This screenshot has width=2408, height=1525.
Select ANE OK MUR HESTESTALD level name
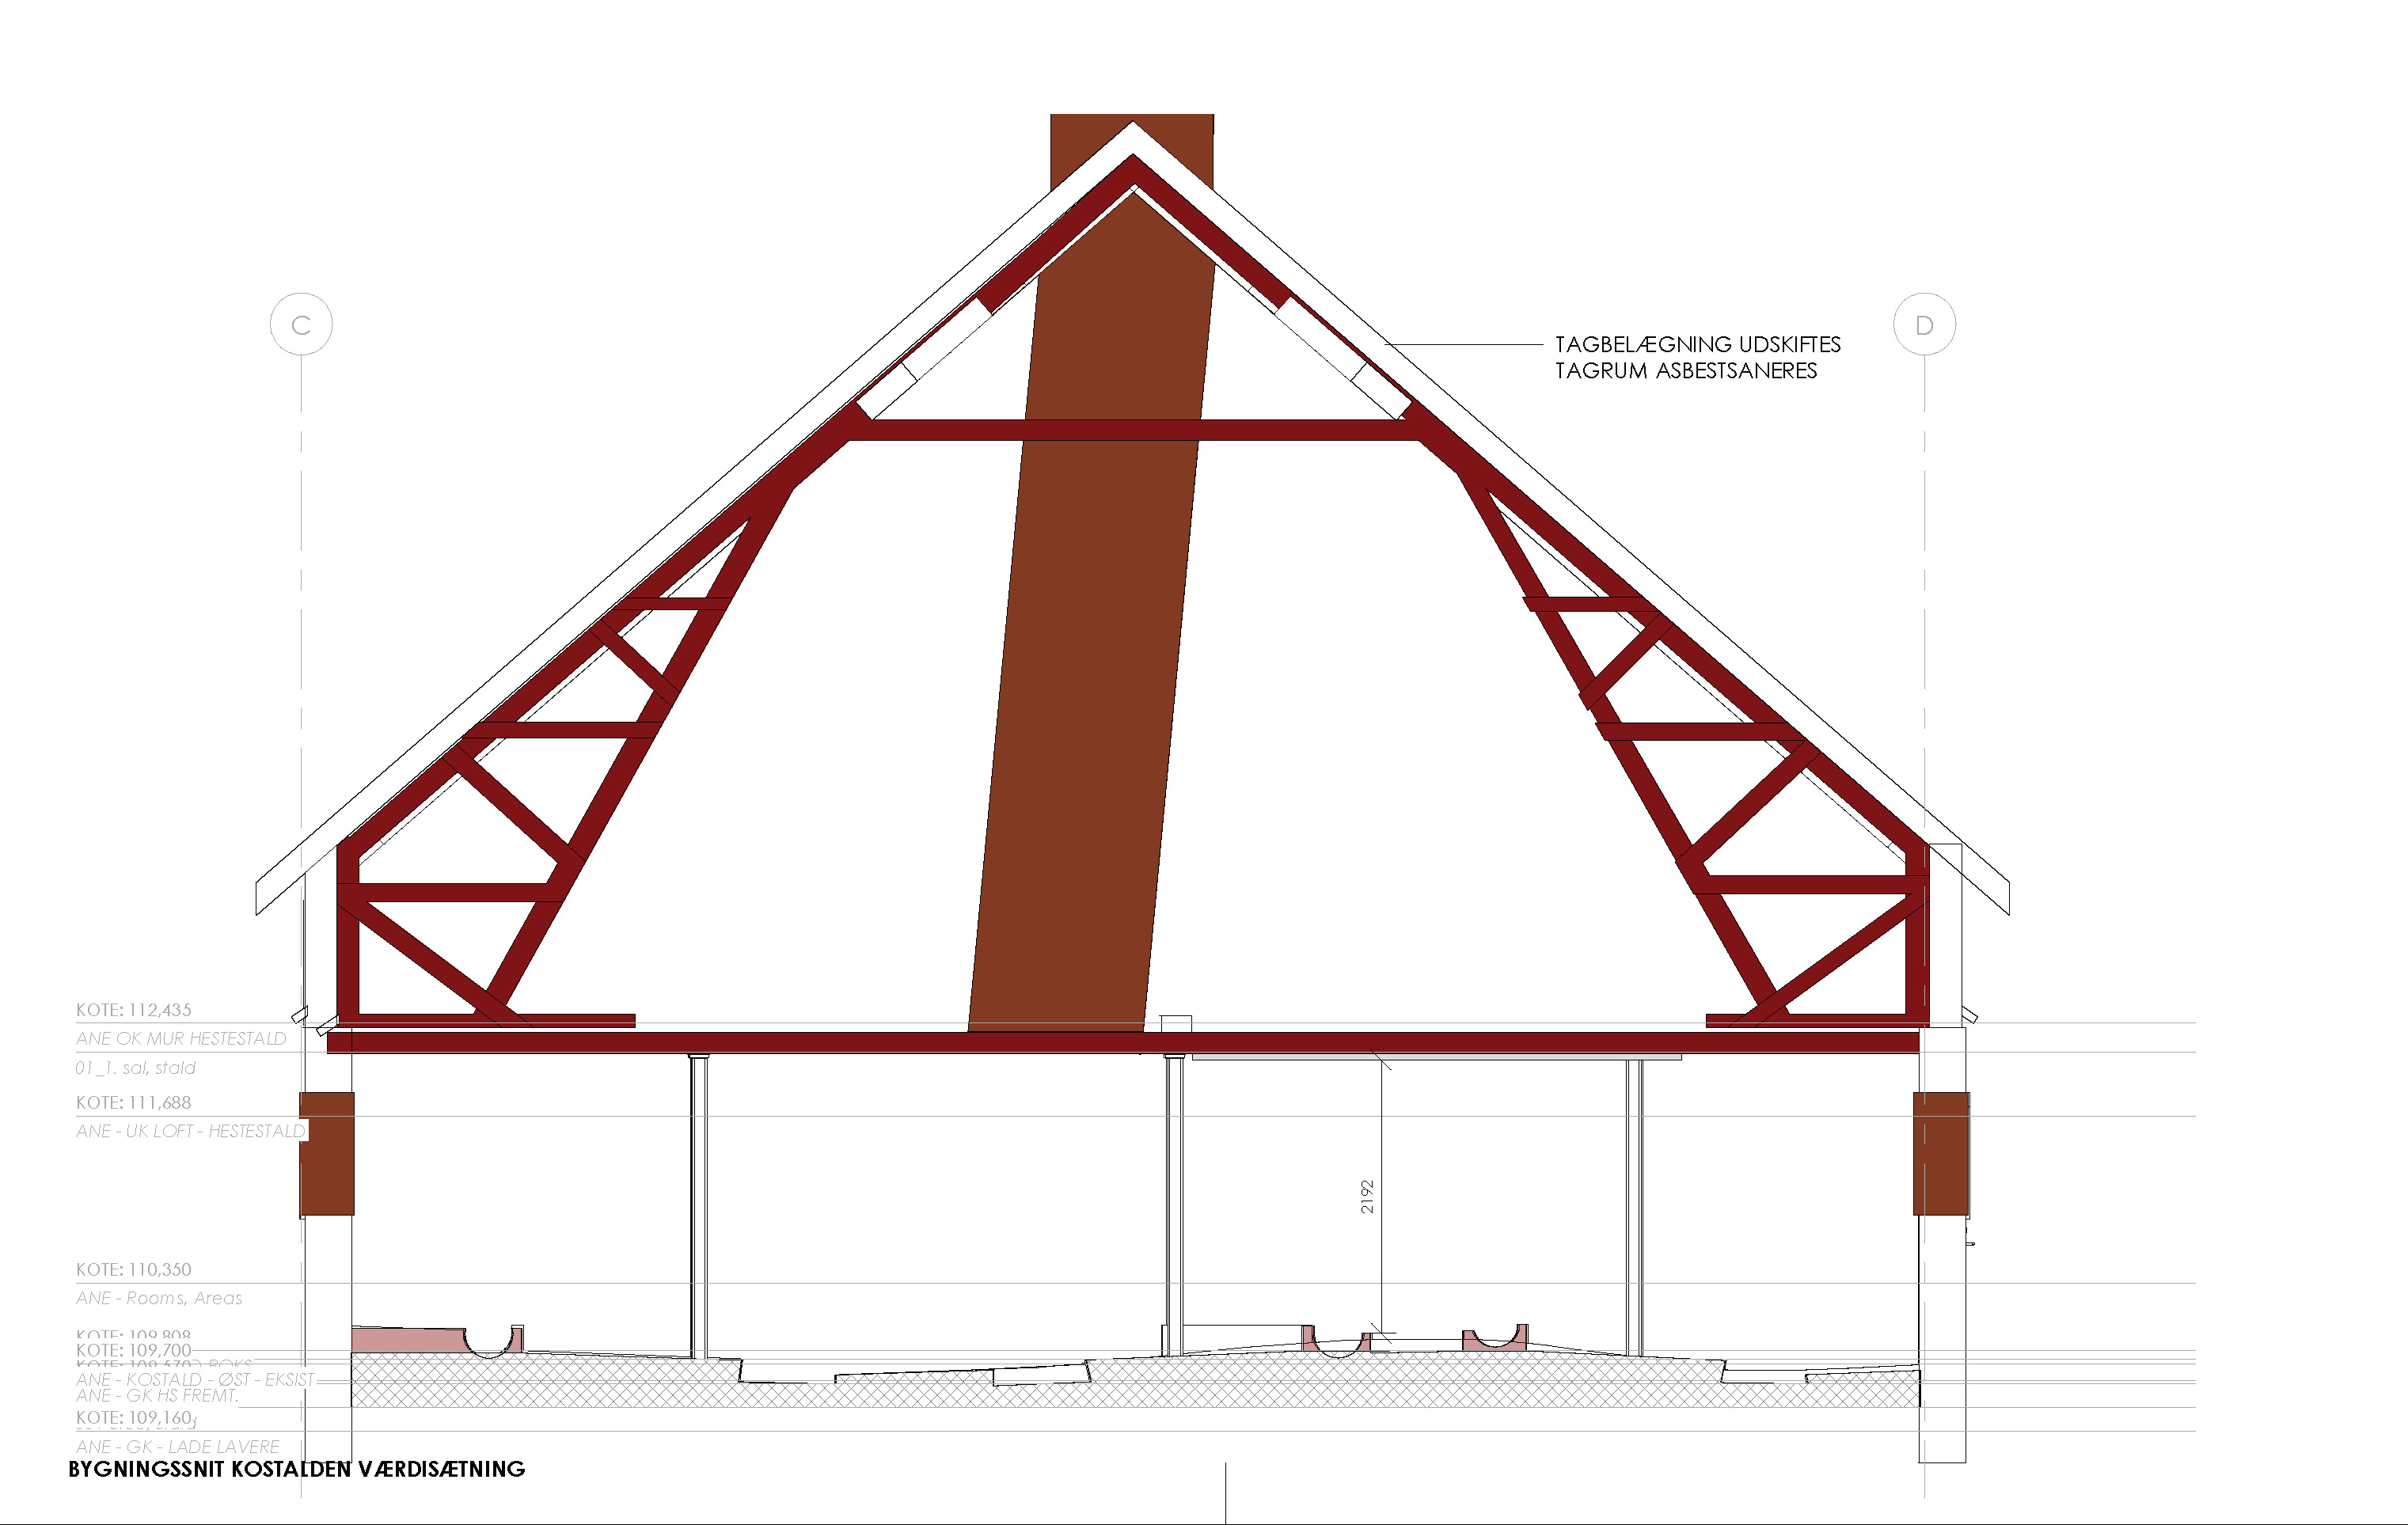181,1039
